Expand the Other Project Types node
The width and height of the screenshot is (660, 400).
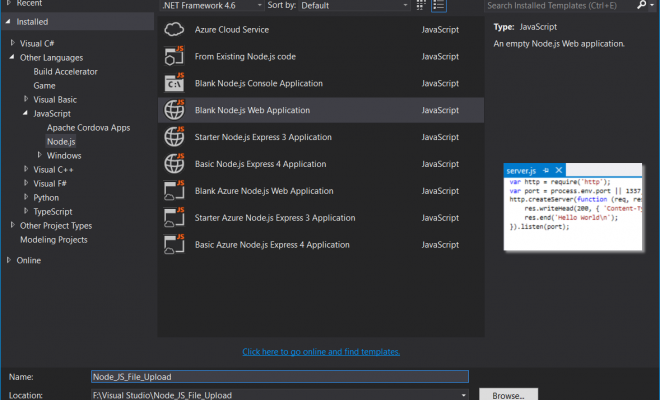pyautogui.click(x=13, y=225)
